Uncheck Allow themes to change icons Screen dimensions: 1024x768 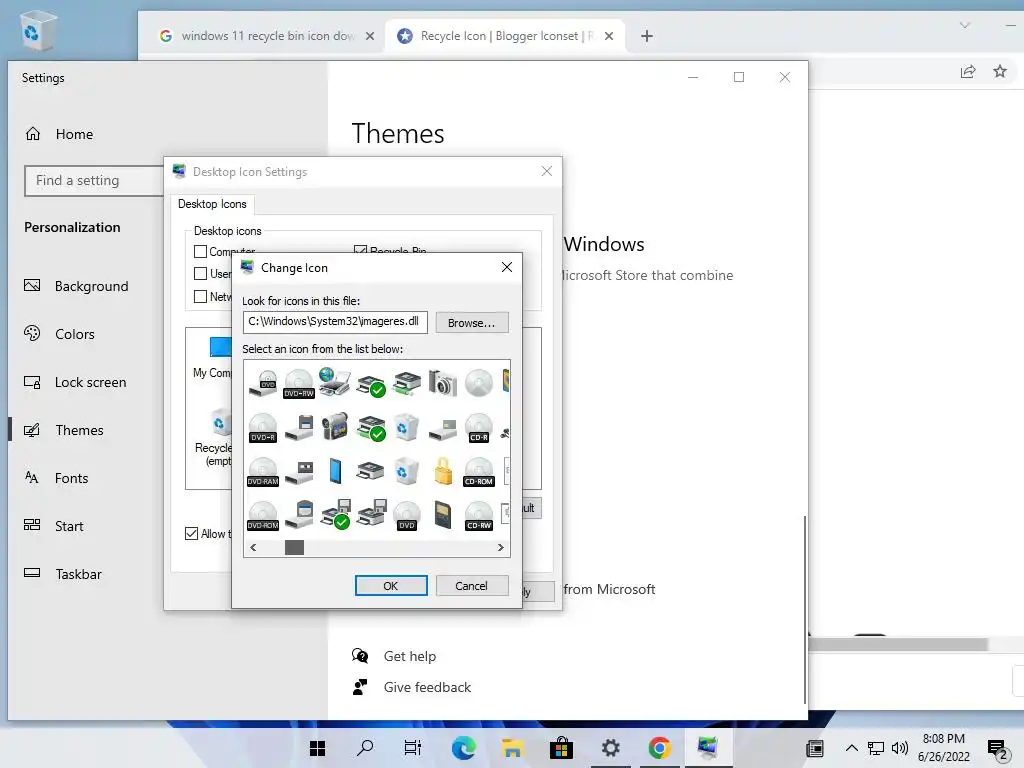tap(191, 534)
